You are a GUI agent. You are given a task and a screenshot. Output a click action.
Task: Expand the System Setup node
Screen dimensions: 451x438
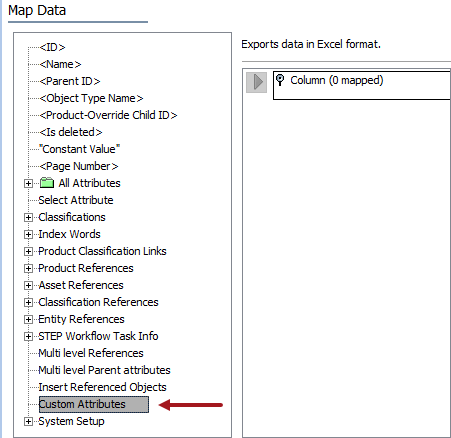pos(28,421)
